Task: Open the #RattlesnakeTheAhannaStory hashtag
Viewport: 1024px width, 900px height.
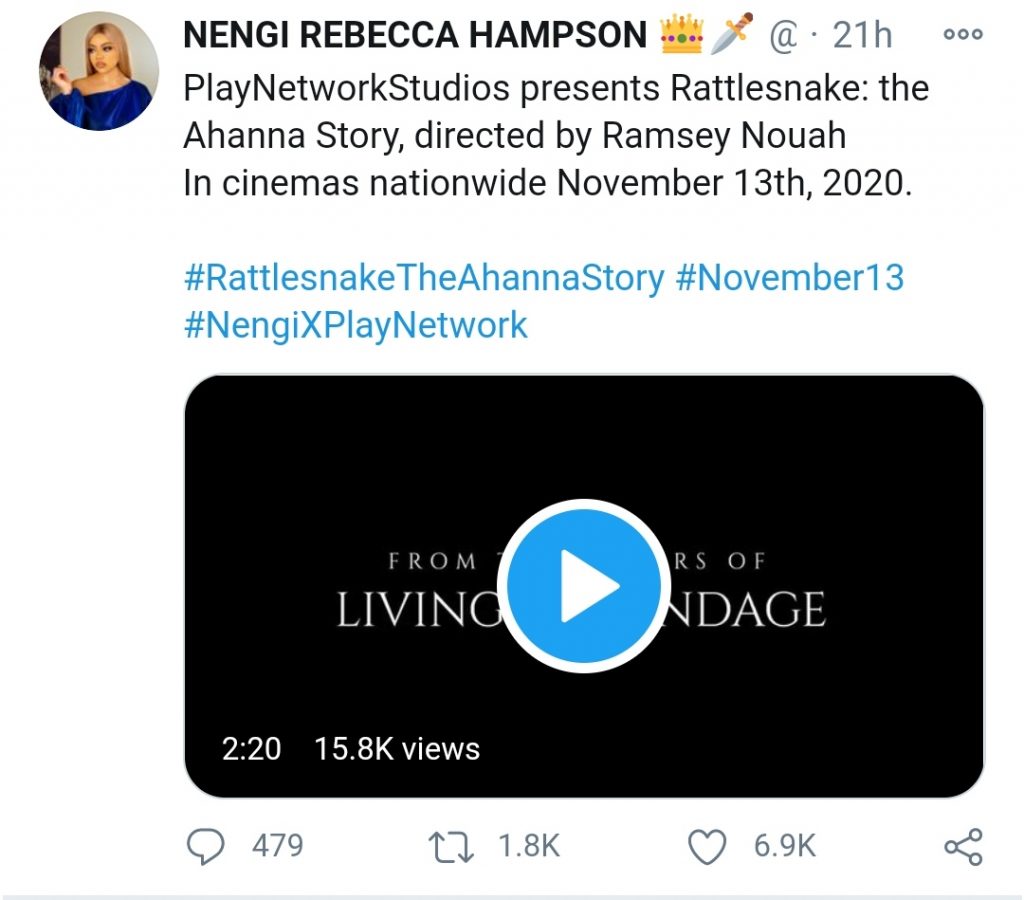Action: pos(424,278)
